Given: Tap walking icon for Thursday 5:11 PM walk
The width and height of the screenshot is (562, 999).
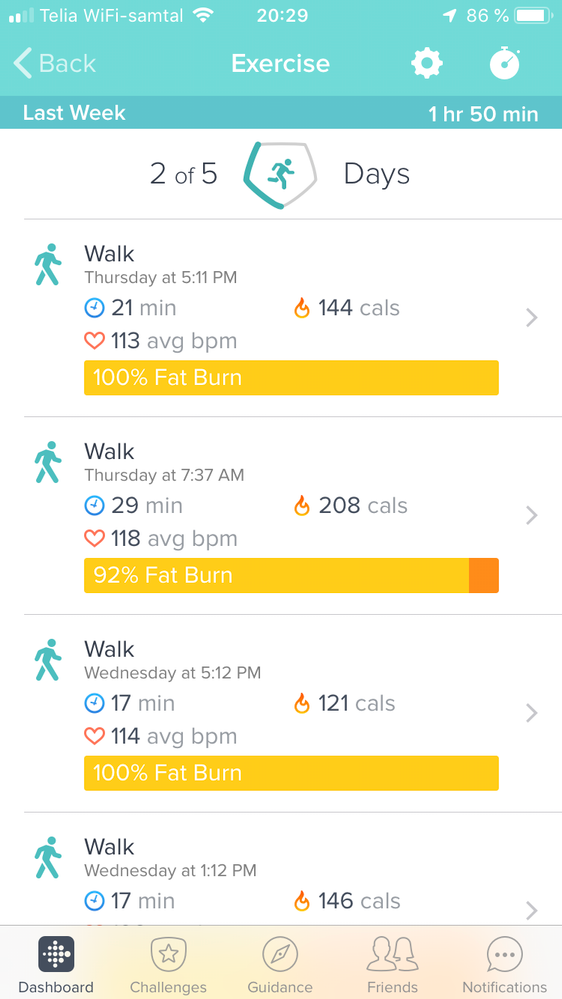Looking at the screenshot, I should pos(48,264).
